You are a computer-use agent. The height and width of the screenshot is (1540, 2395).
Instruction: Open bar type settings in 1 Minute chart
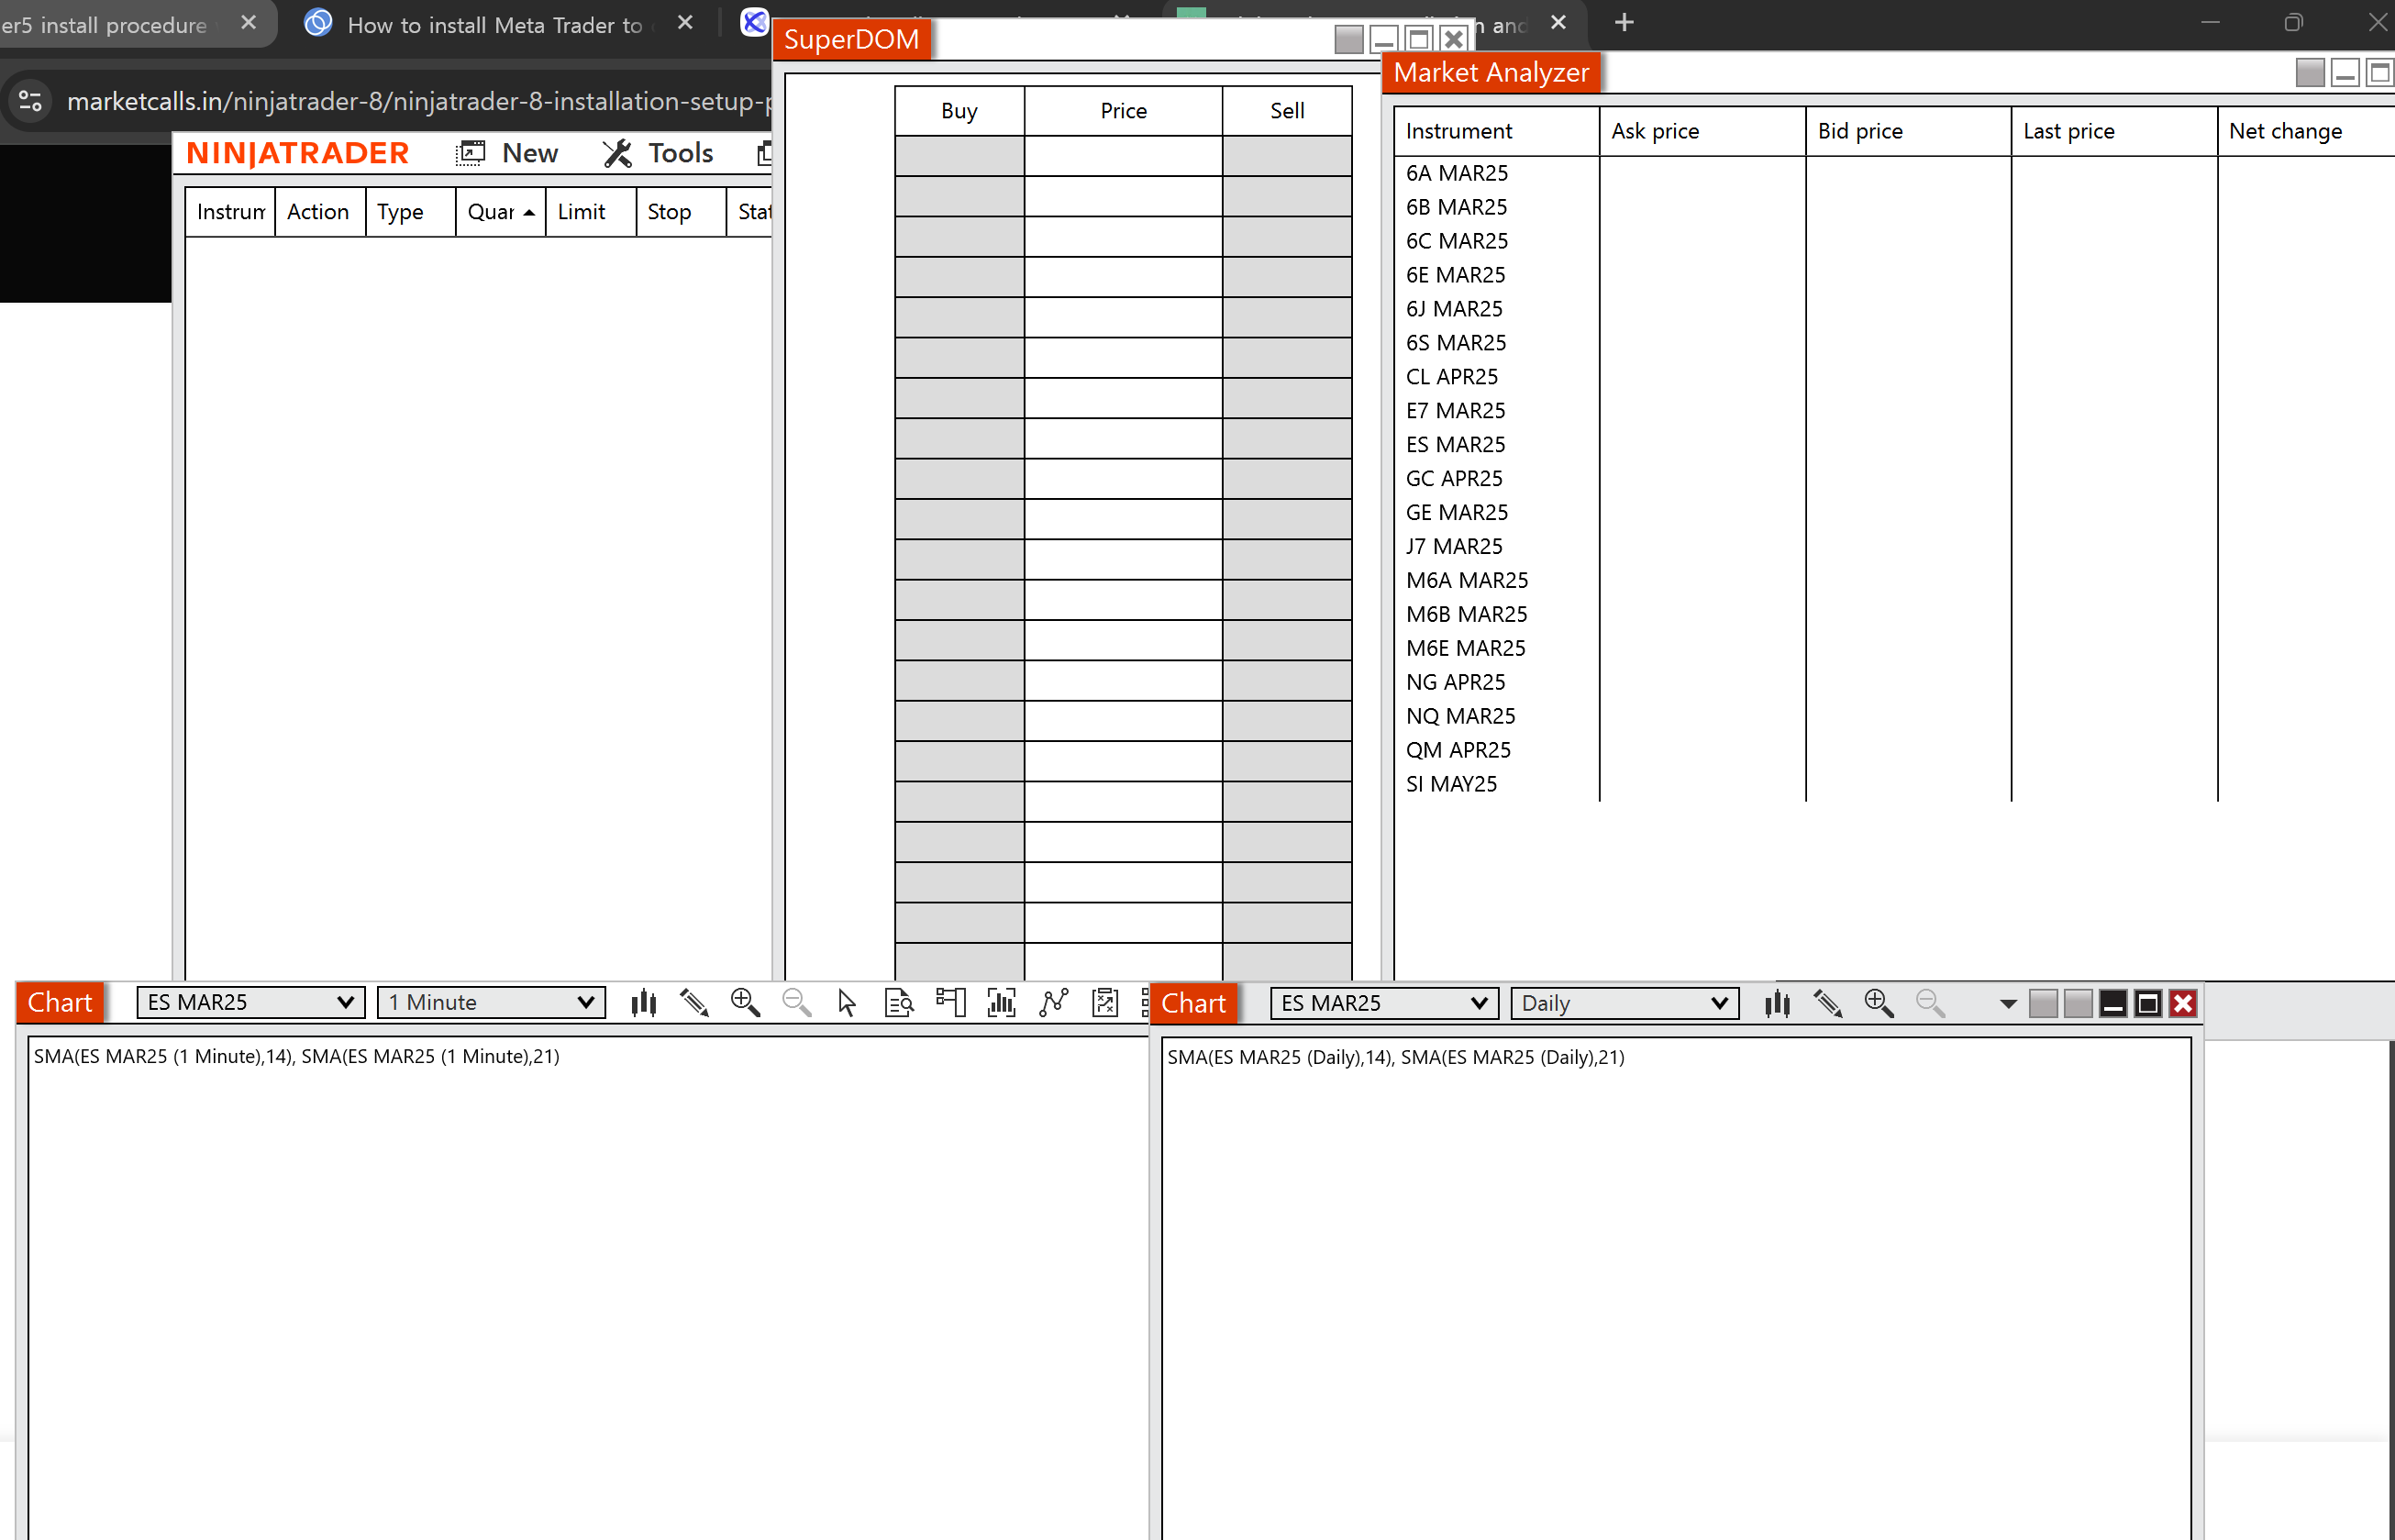click(x=643, y=1002)
